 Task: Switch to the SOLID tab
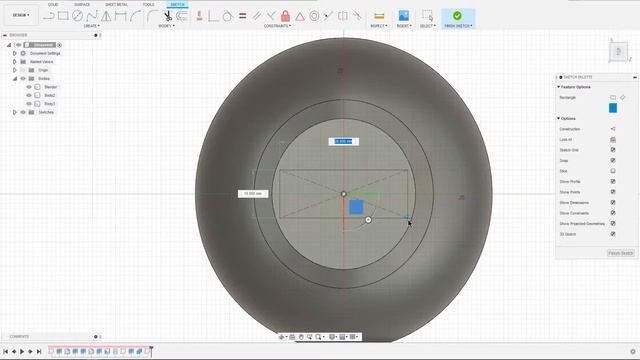[53, 4]
